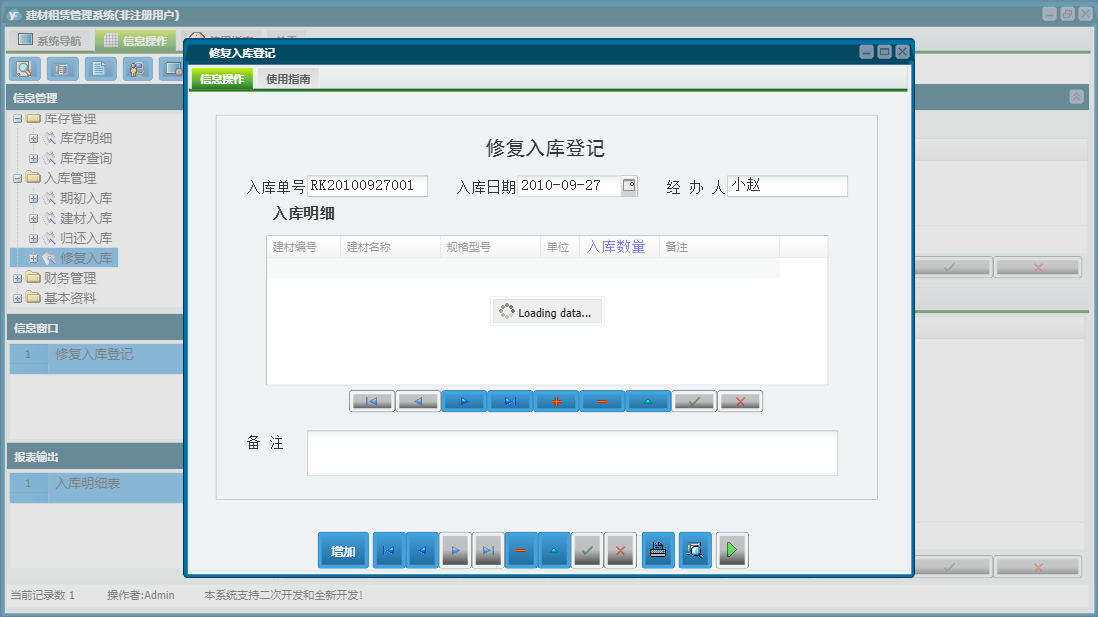Delete detail row with grid navigator minus
Image resolution: width=1098 pixels, height=617 pixels.
pyautogui.click(x=602, y=401)
